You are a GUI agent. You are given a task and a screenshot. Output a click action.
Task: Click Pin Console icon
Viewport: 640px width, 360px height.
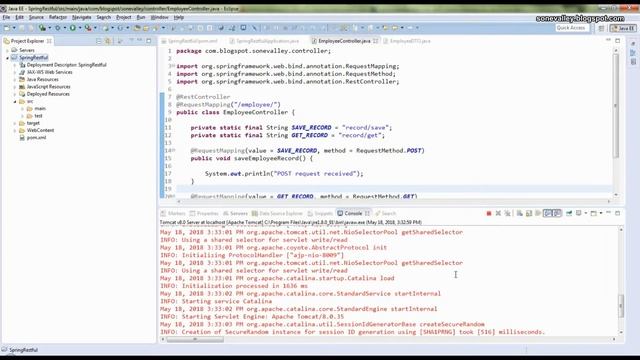pyautogui.click(x=569, y=213)
